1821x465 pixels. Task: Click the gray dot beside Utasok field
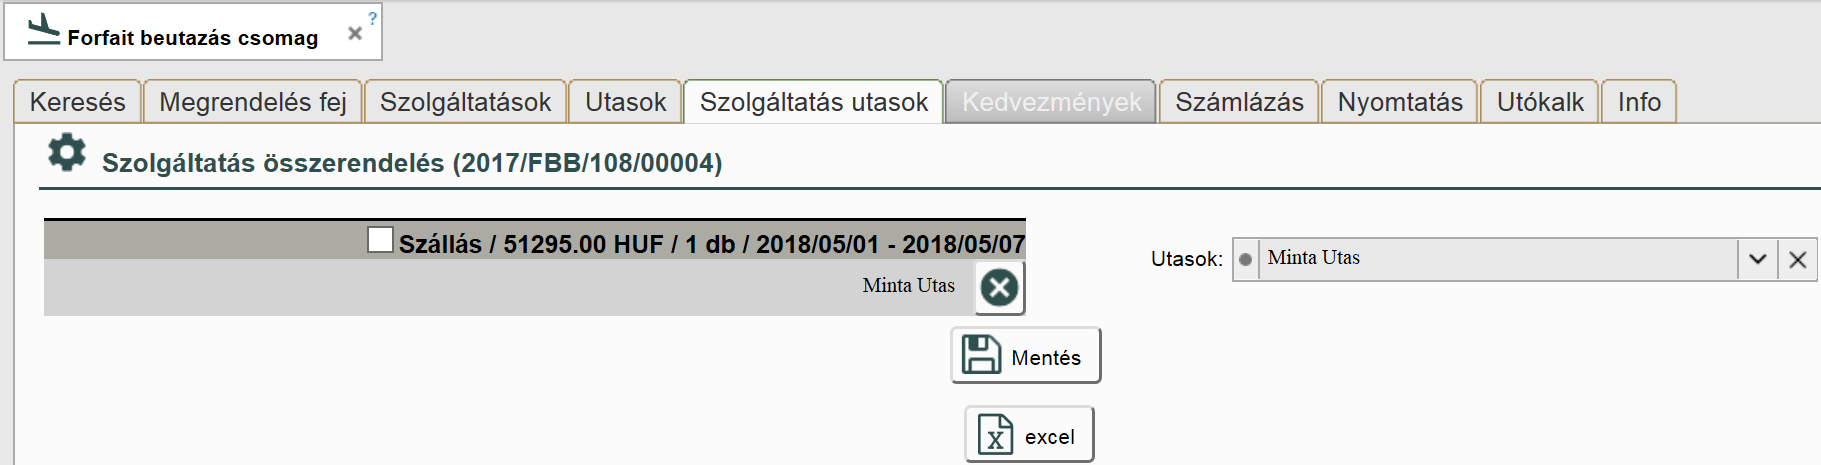tap(1245, 260)
